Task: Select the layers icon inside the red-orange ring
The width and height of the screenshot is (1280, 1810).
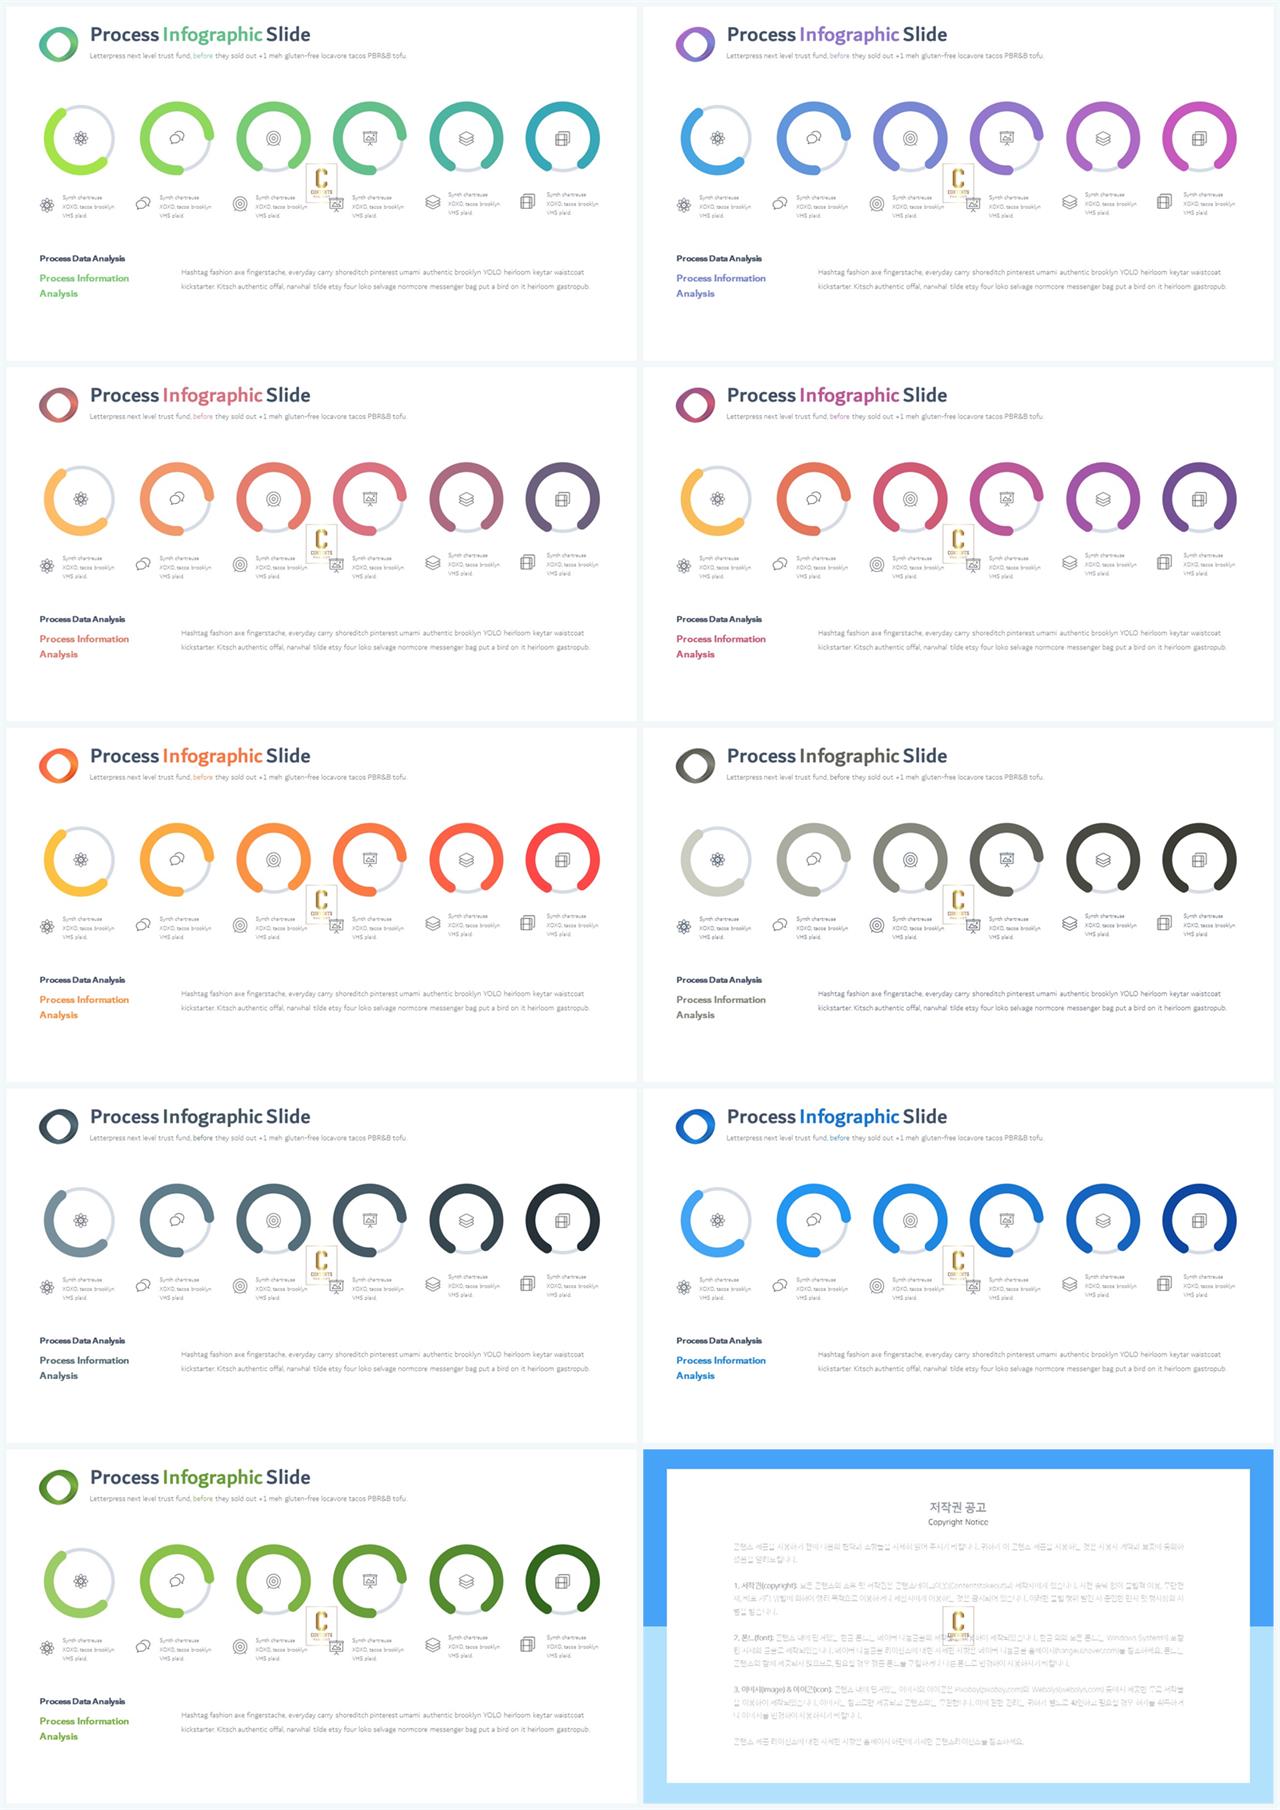Action: (466, 859)
